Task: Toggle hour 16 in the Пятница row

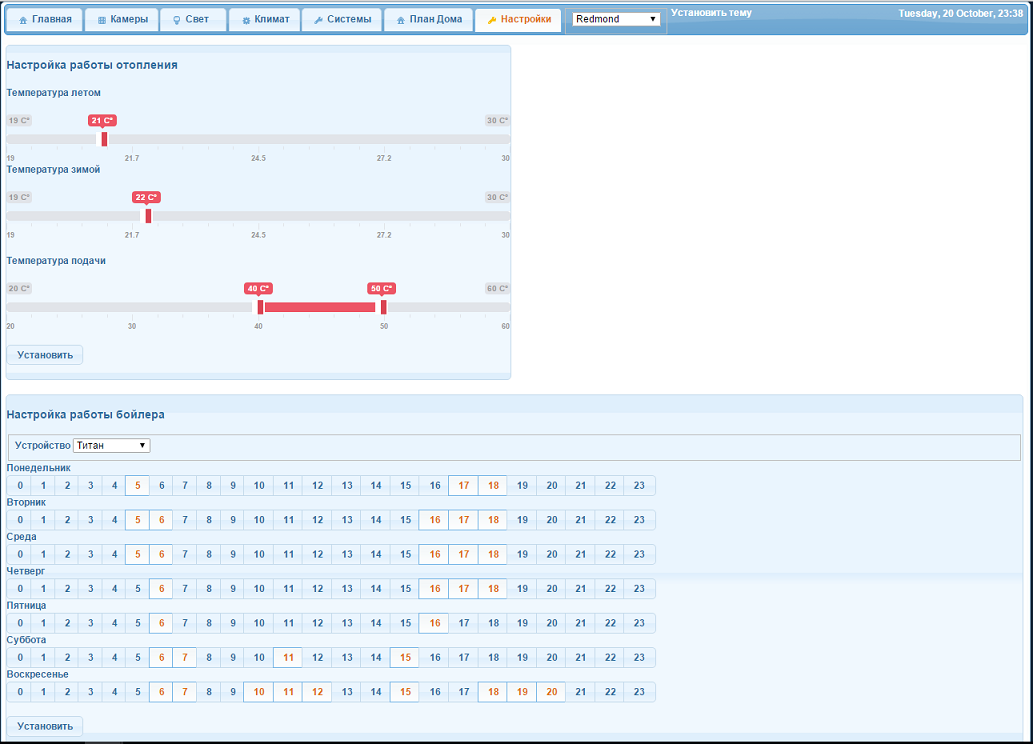Action: point(434,623)
